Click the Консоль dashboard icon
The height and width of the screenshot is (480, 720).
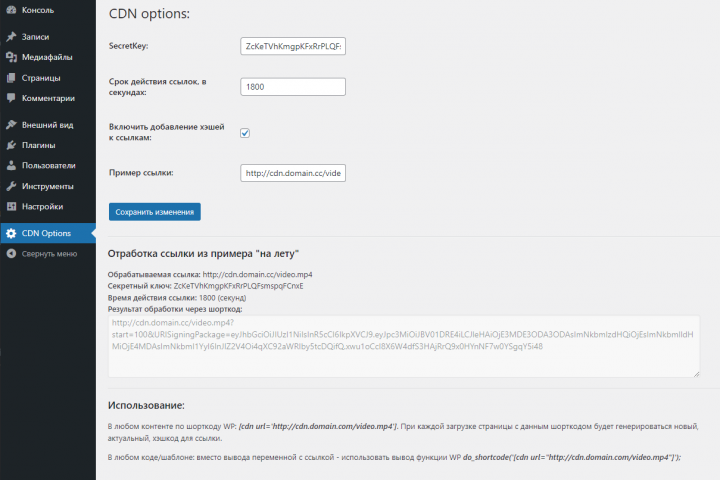coord(10,11)
